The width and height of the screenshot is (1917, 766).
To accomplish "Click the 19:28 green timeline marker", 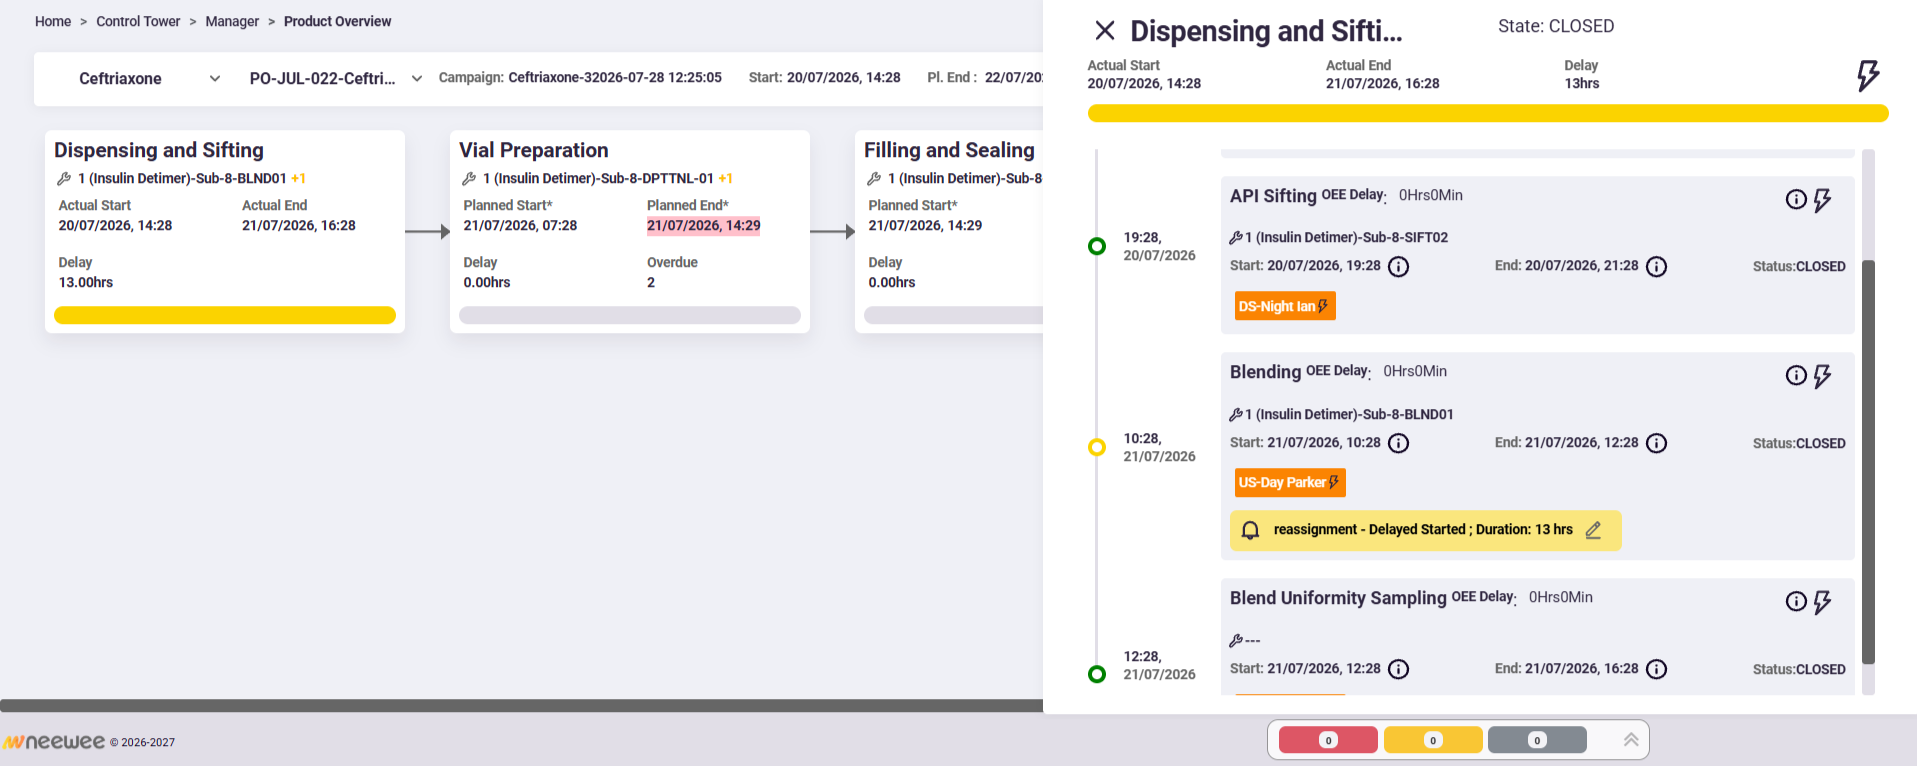I will click(1097, 246).
